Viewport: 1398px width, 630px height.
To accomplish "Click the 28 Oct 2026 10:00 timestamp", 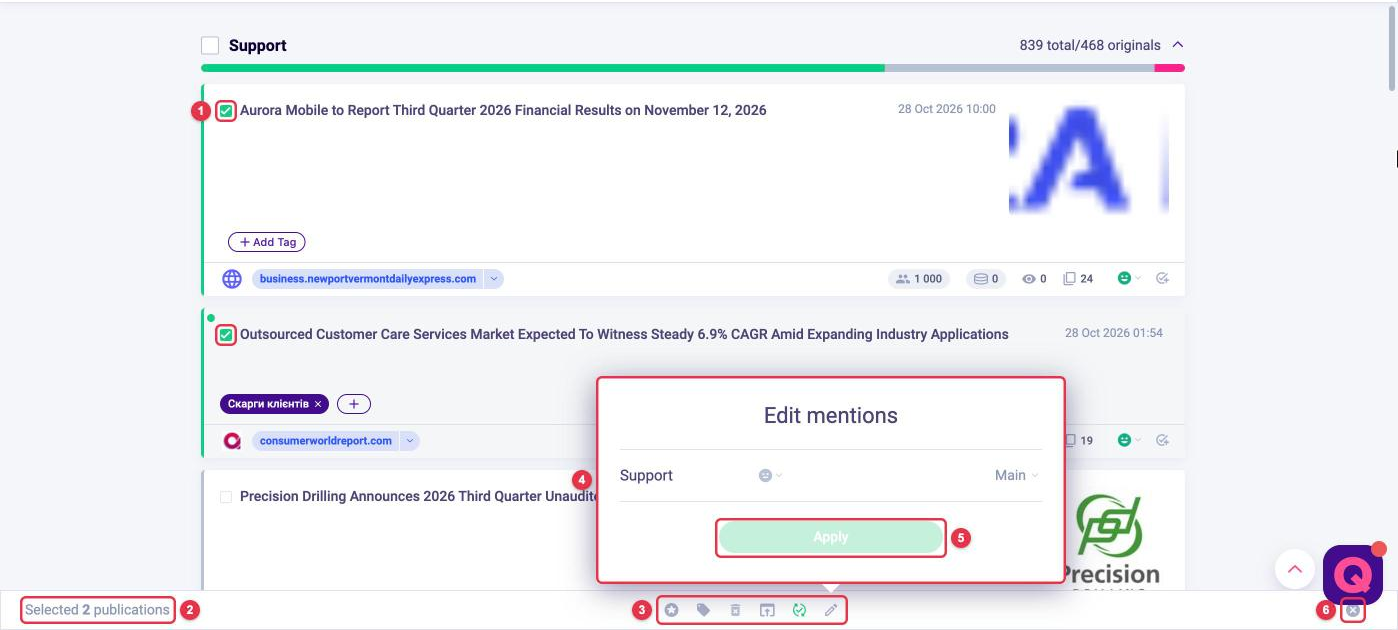I will click(x=947, y=109).
